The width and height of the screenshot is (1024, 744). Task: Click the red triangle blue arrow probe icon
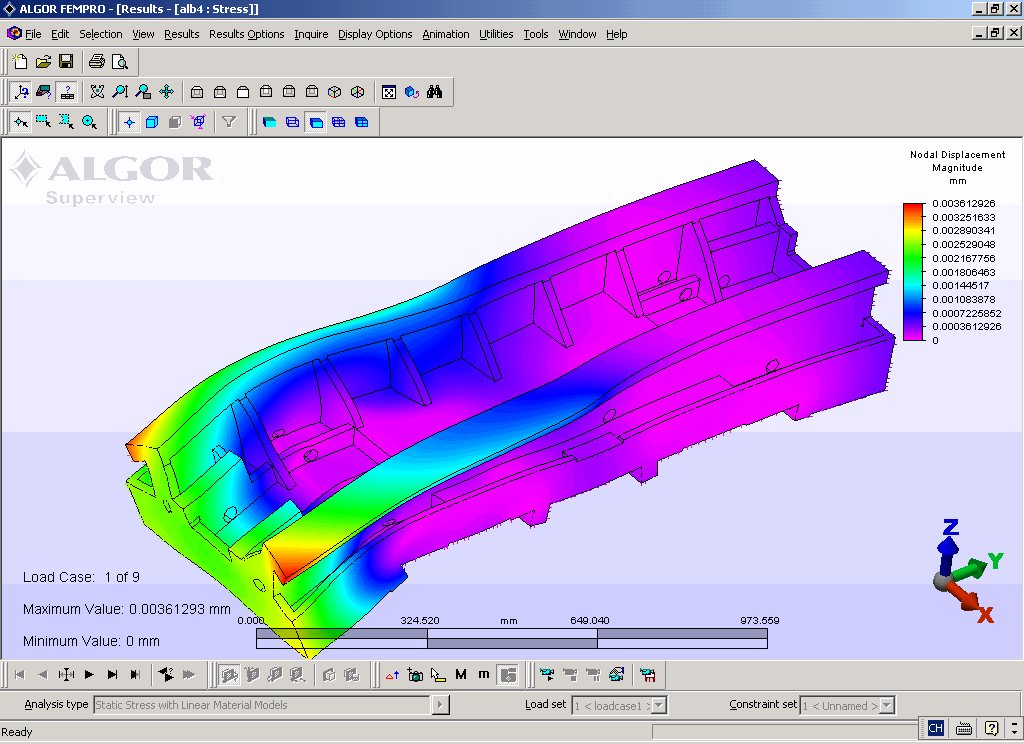(x=392, y=675)
